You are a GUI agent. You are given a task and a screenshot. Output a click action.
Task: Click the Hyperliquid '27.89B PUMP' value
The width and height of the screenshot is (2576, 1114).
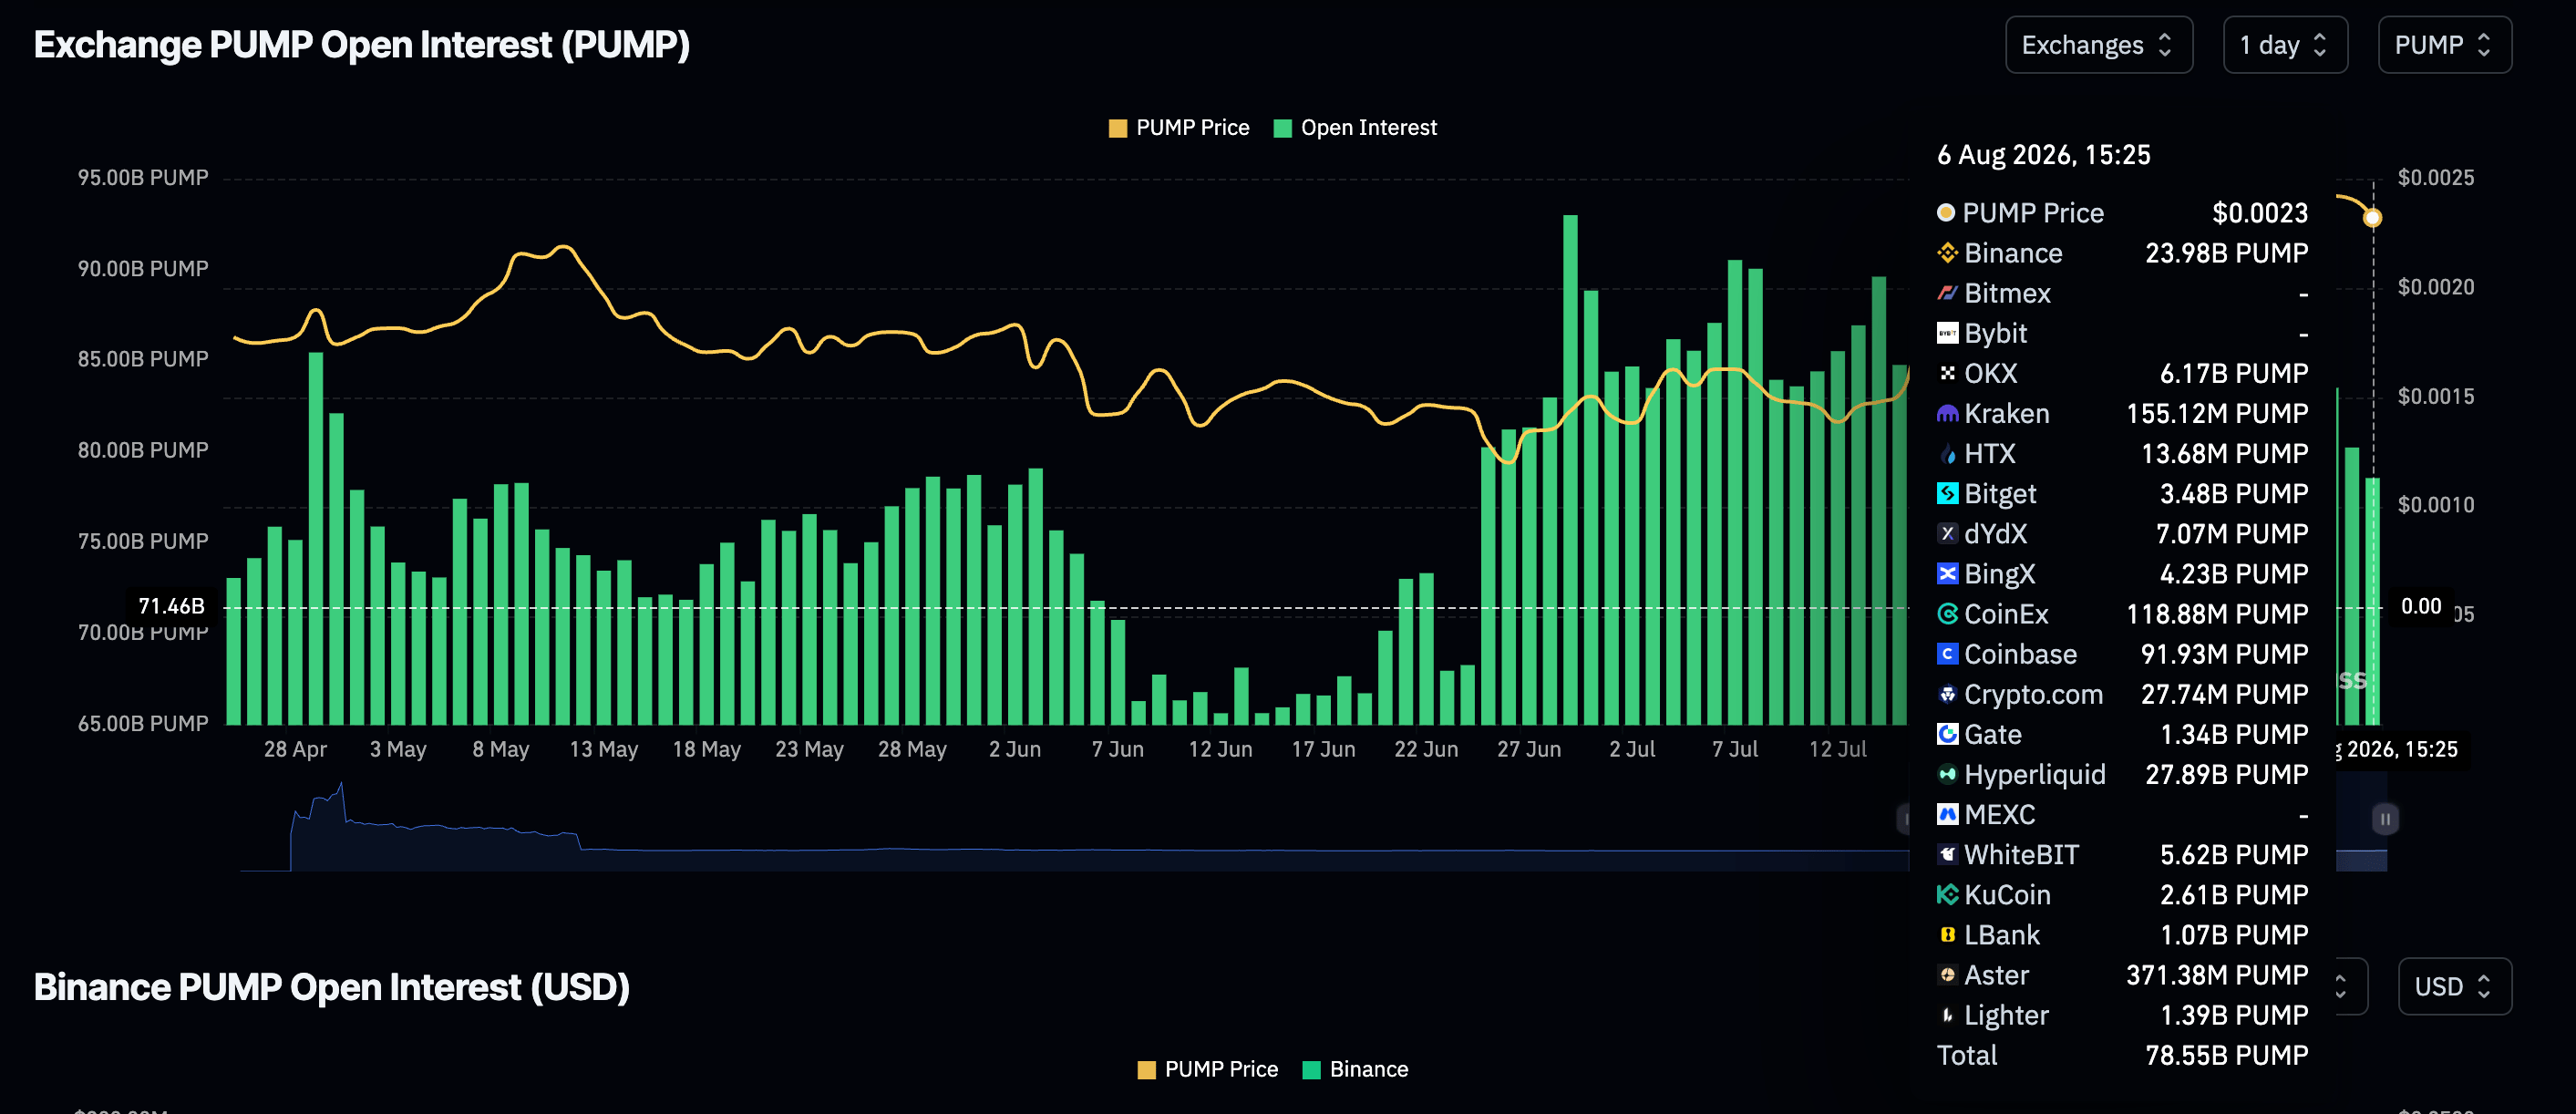click(x=2227, y=774)
